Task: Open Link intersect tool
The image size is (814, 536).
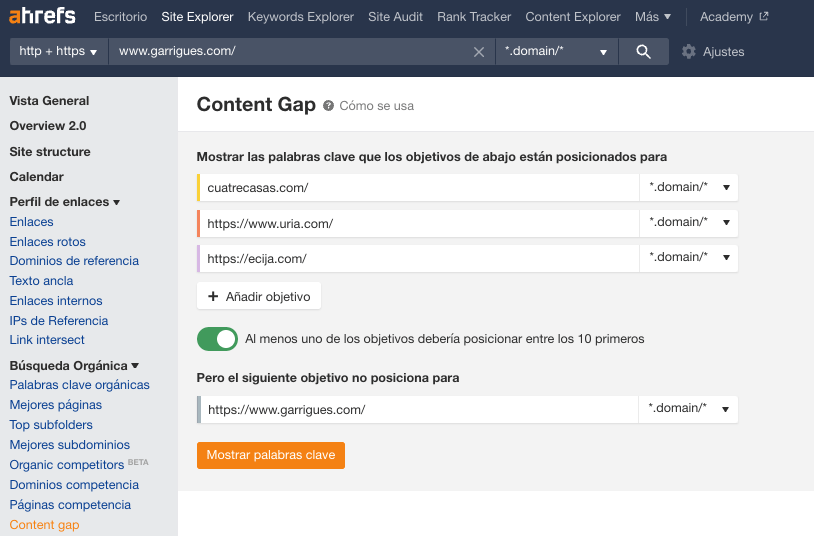Action: click(47, 340)
